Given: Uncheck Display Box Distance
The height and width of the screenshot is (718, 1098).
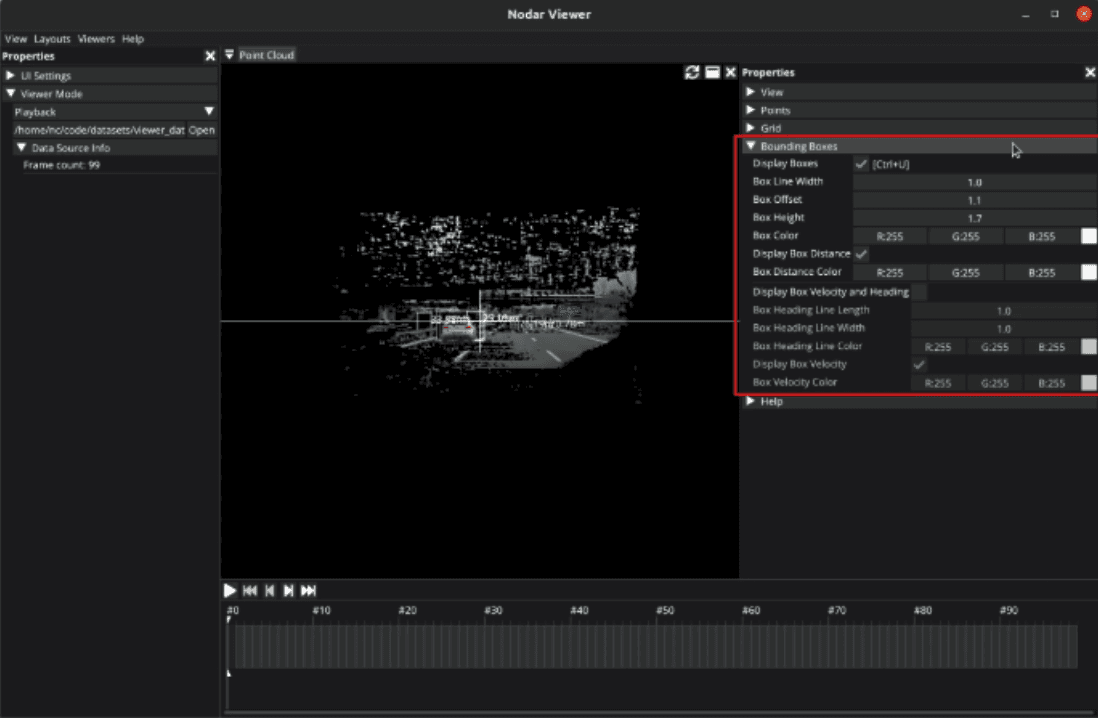Looking at the screenshot, I should coord(861,254).
